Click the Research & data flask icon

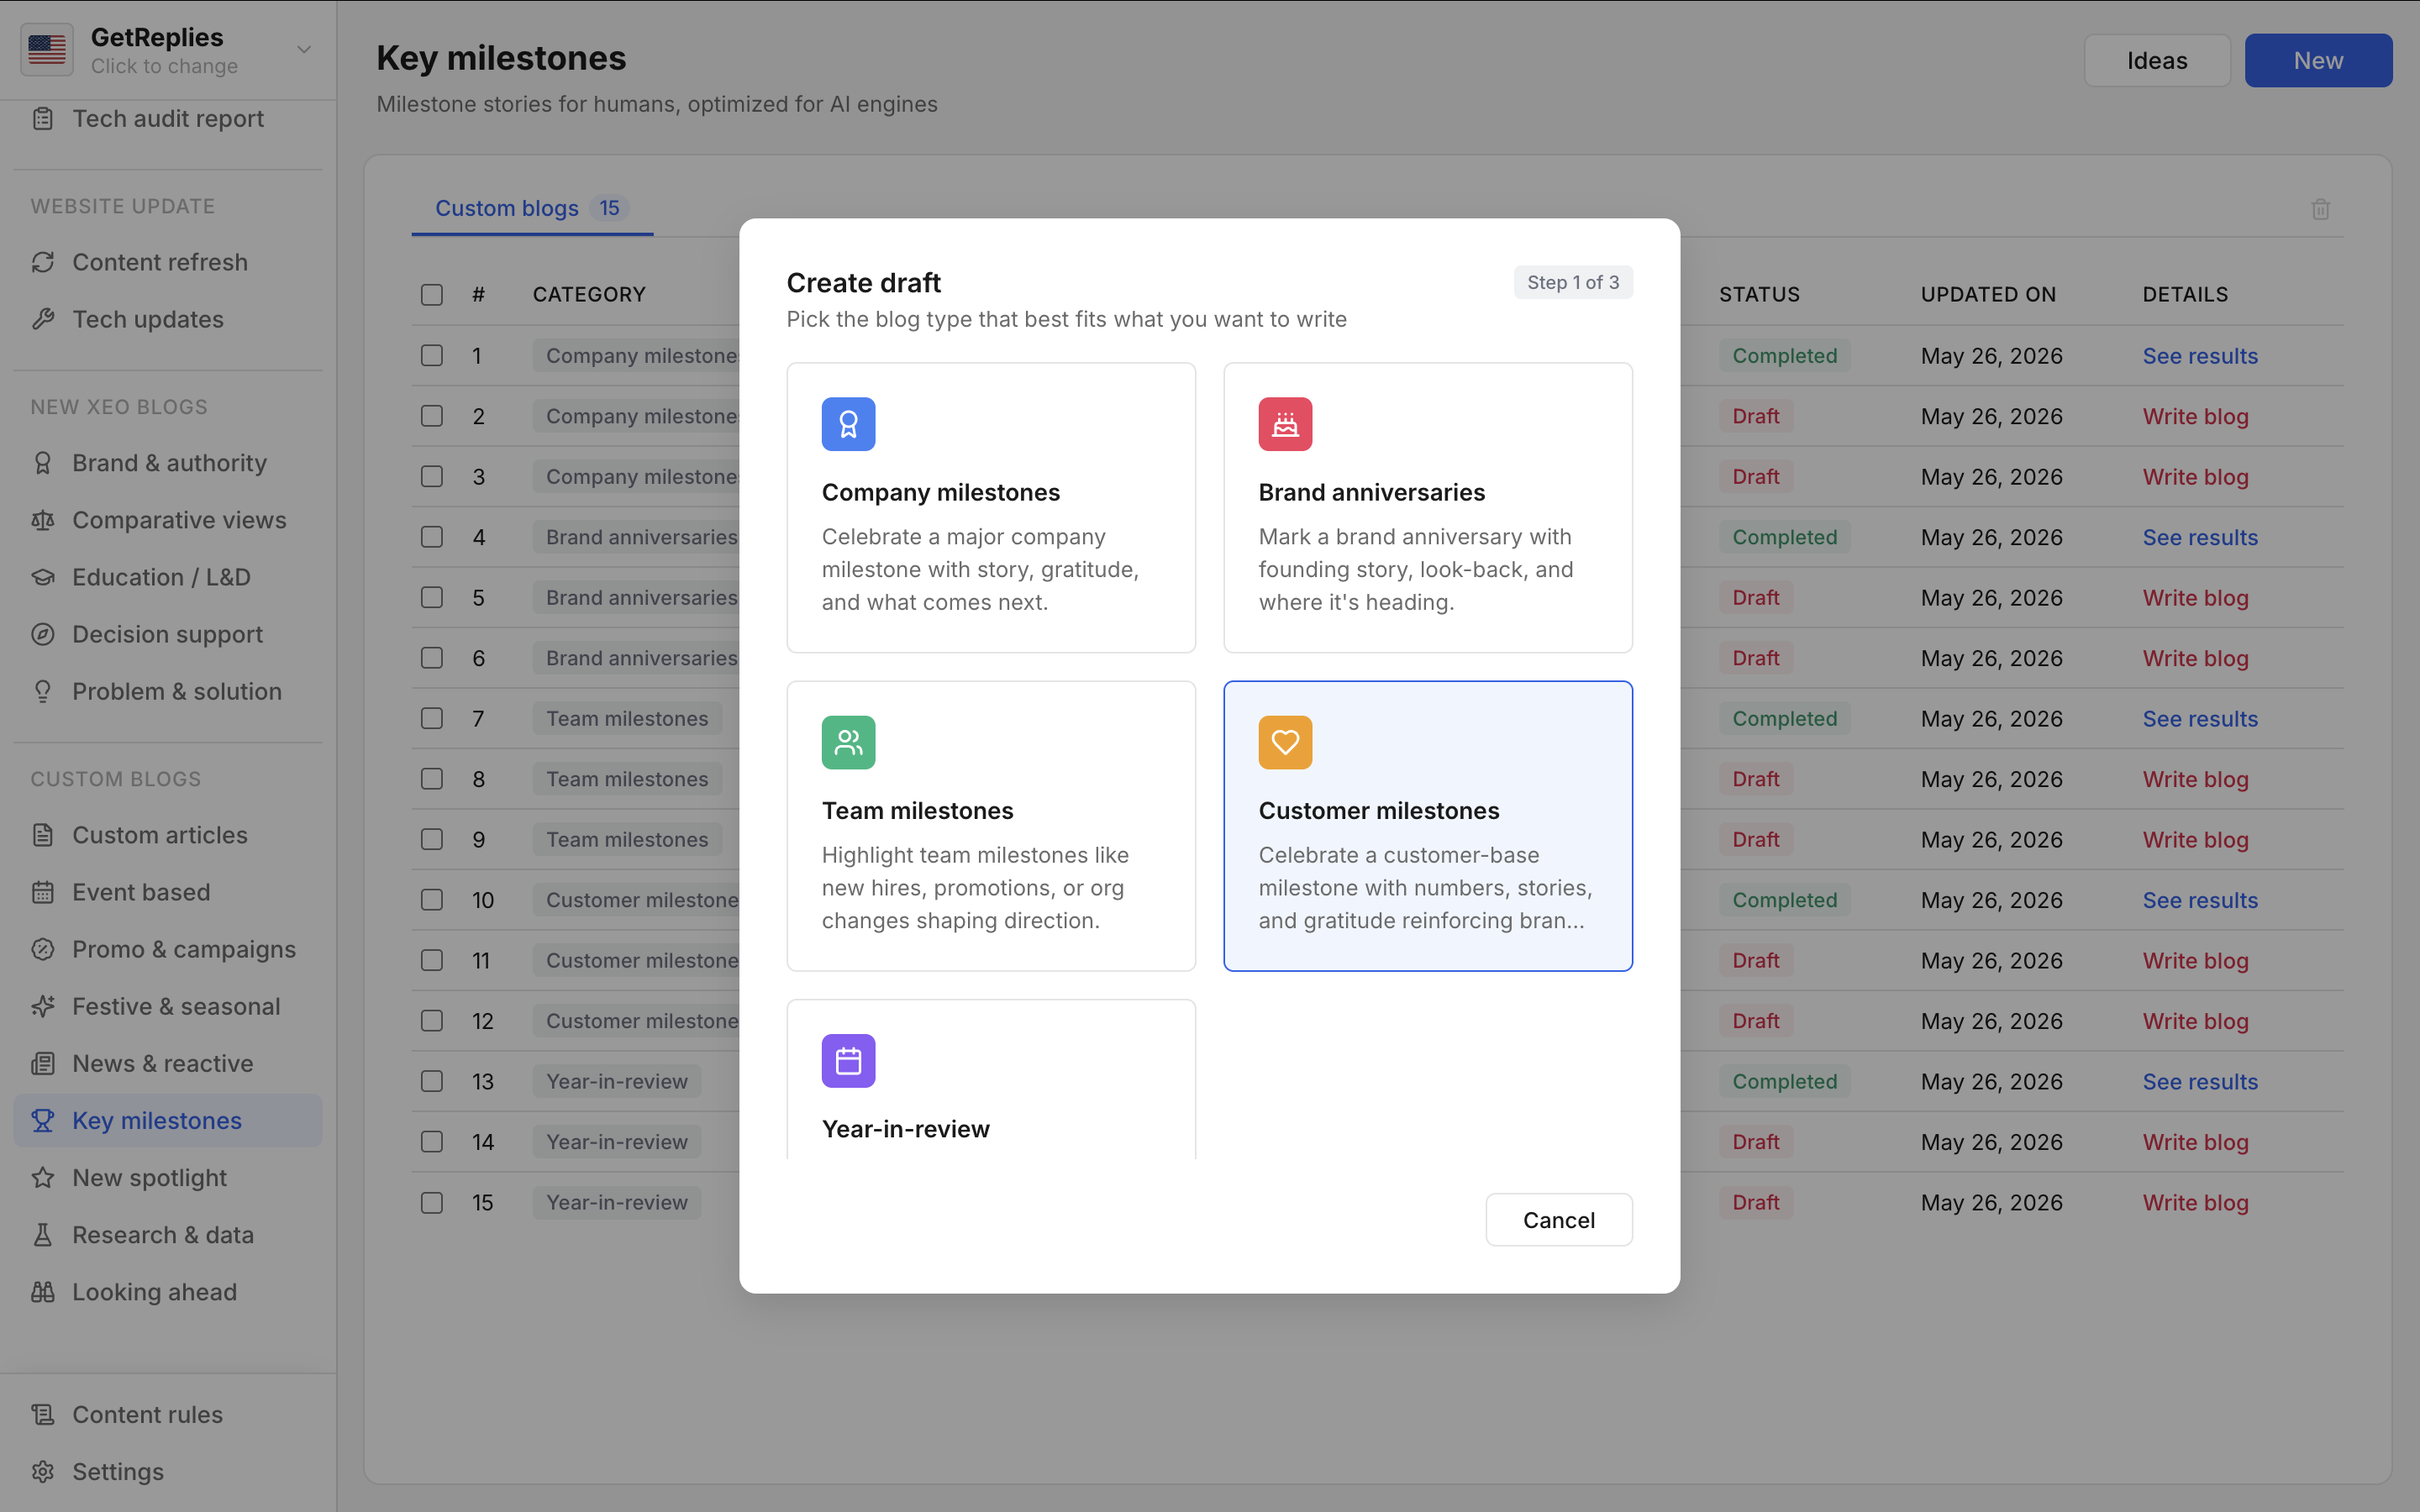(43, 1234)
